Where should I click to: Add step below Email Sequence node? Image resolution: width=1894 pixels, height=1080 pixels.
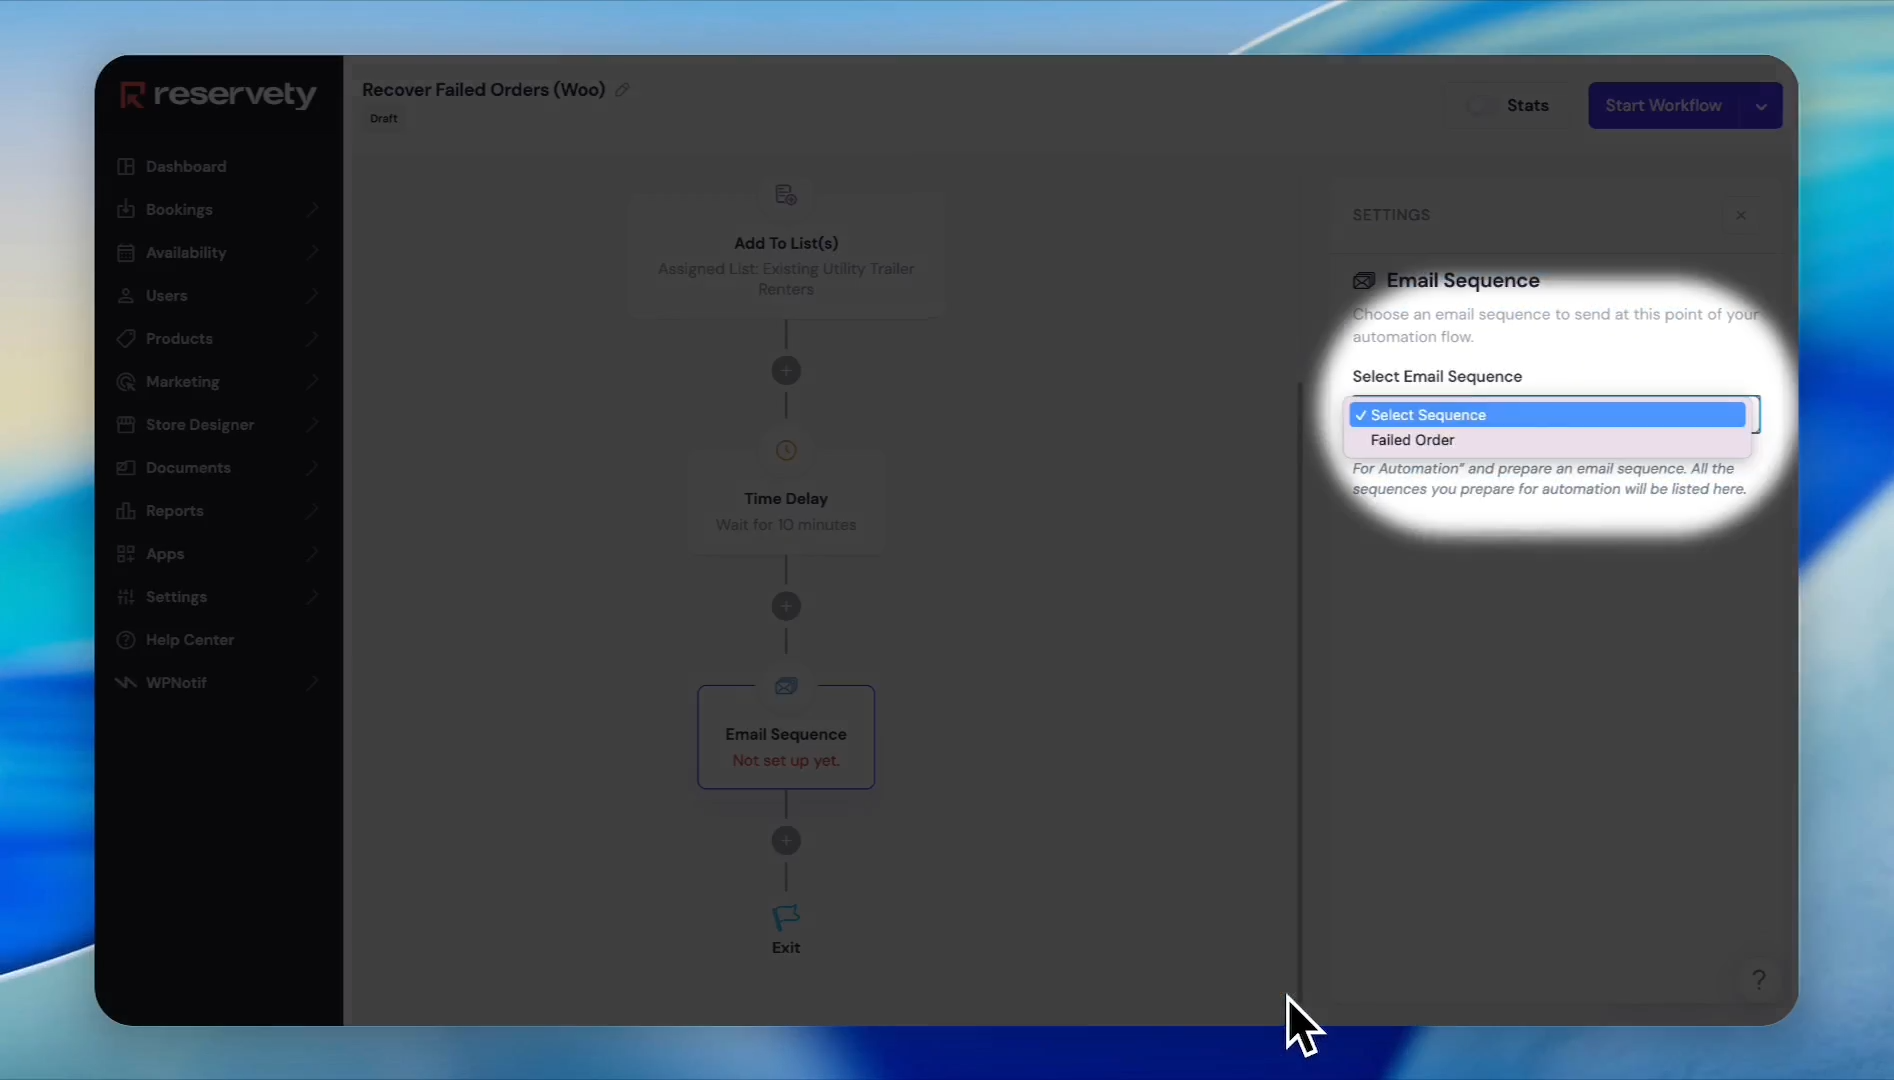(786, 841)
